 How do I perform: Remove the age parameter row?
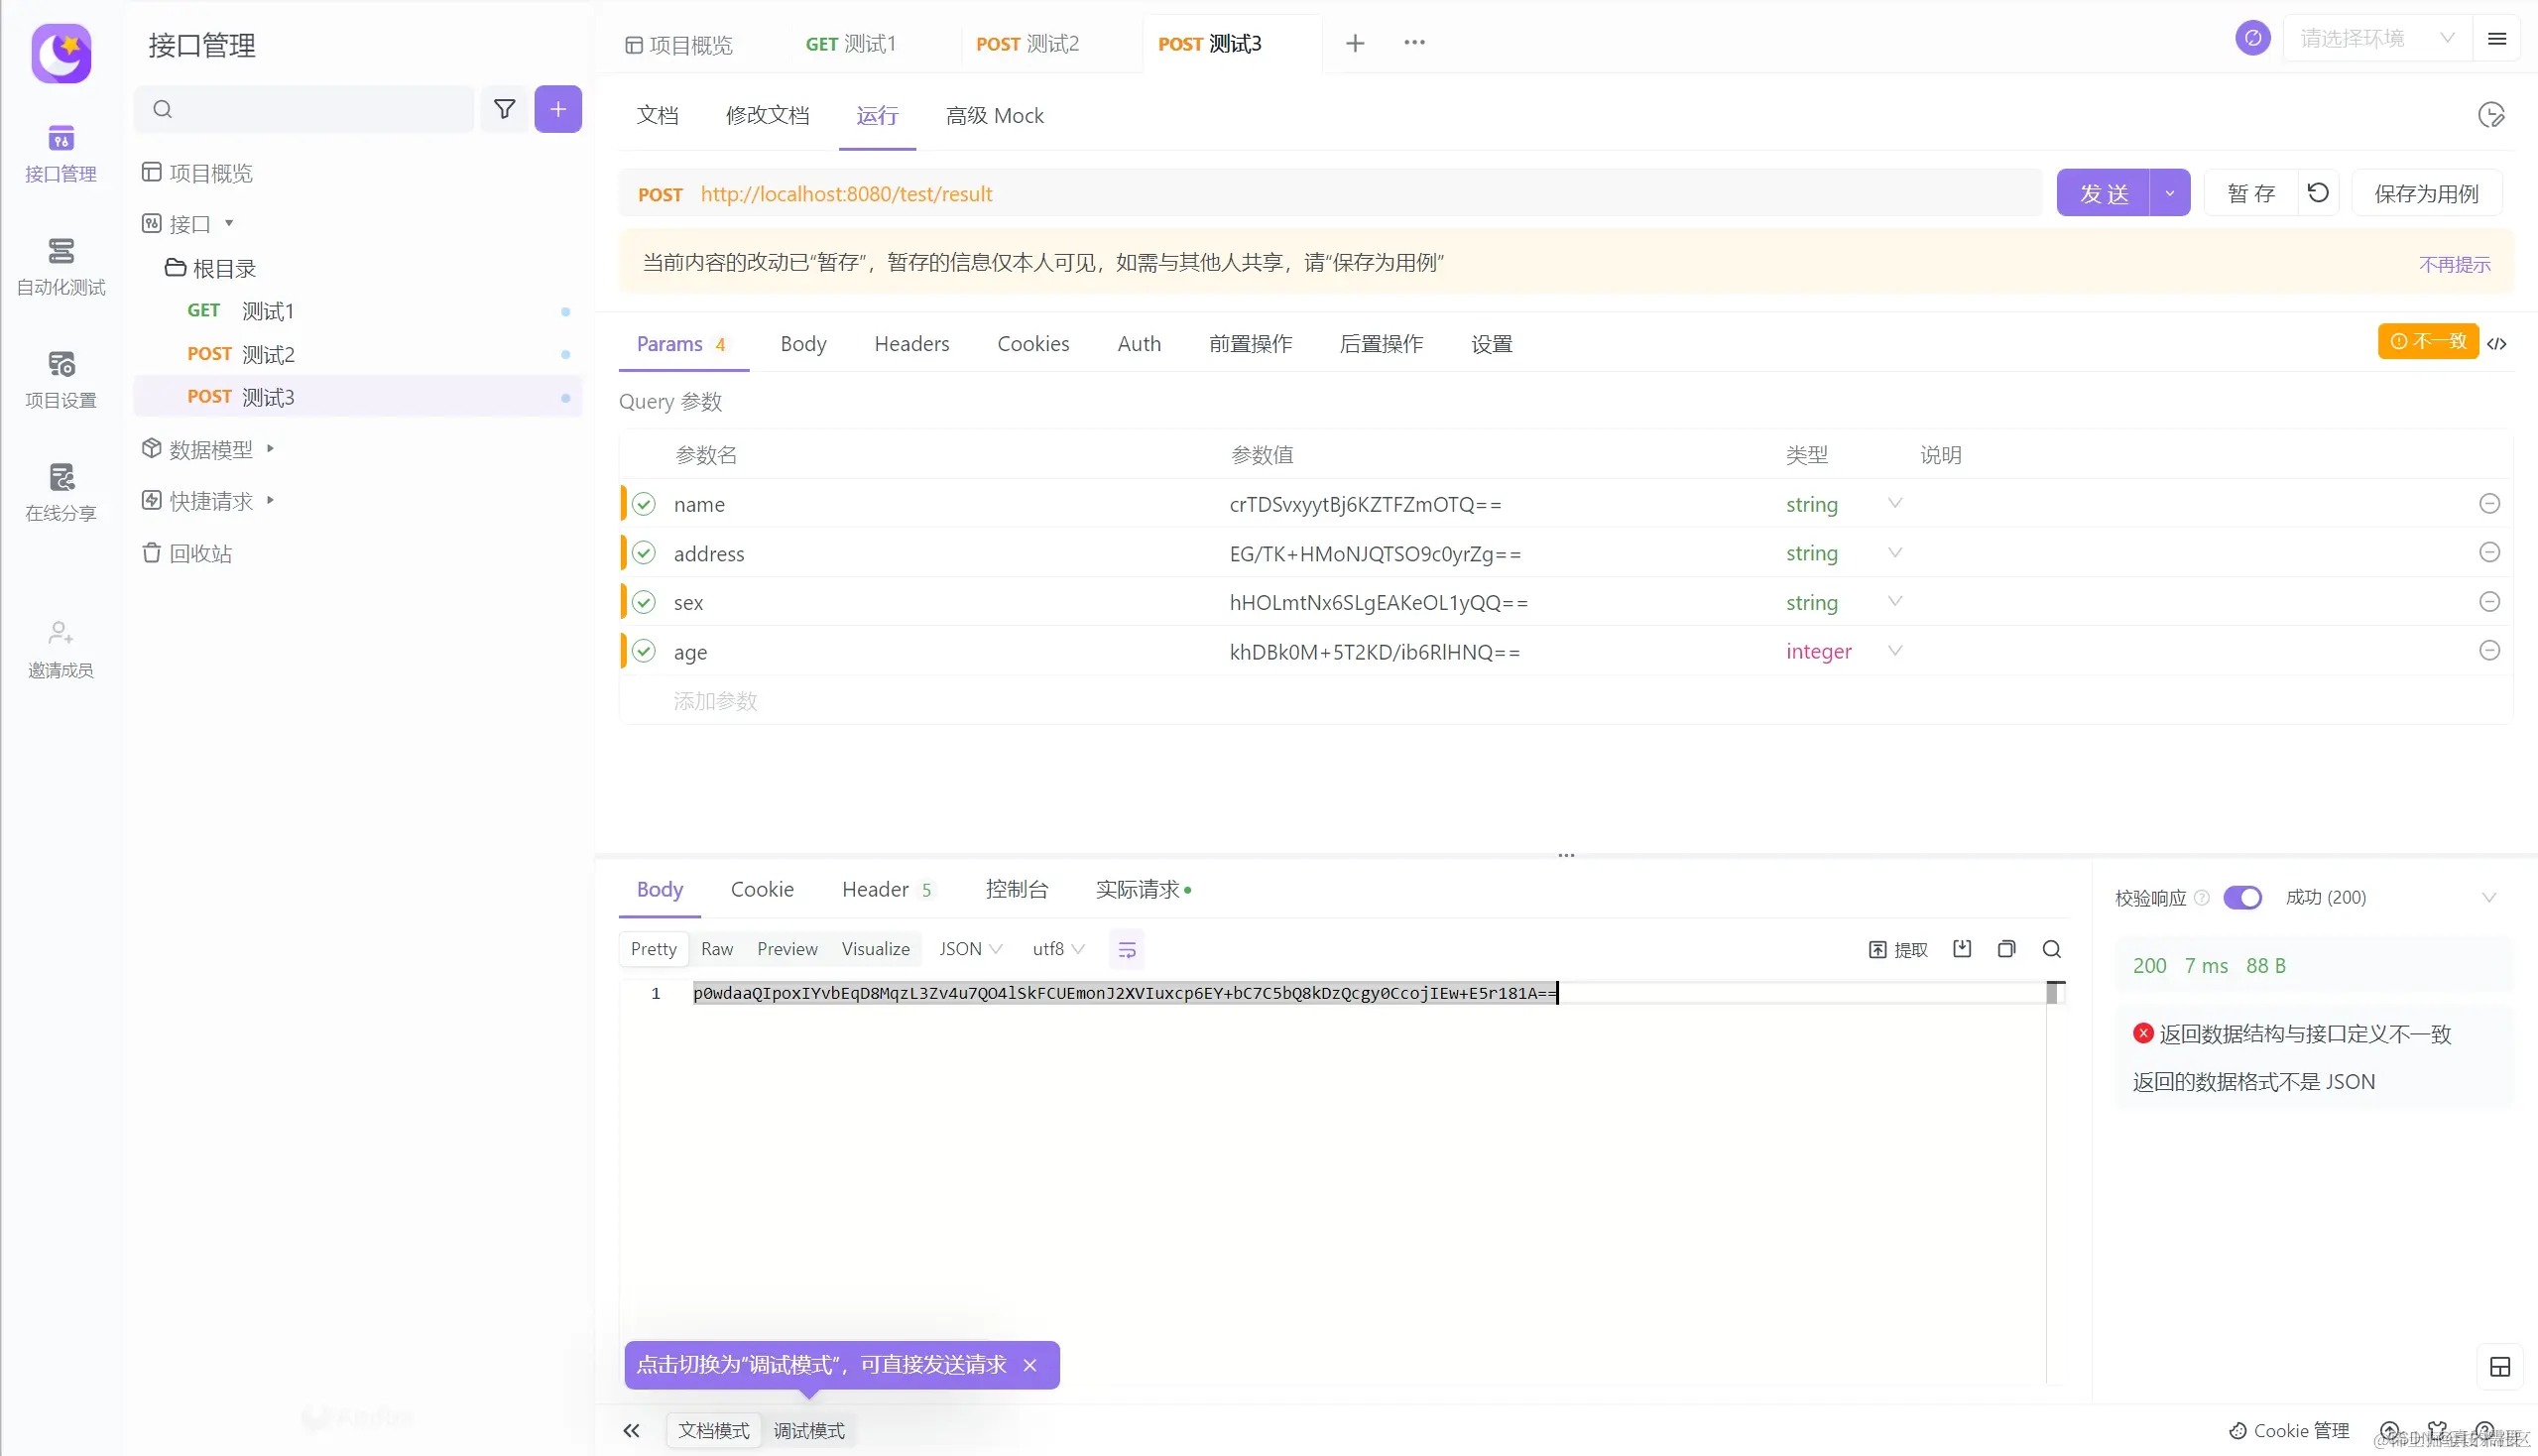pos(2489,651)
